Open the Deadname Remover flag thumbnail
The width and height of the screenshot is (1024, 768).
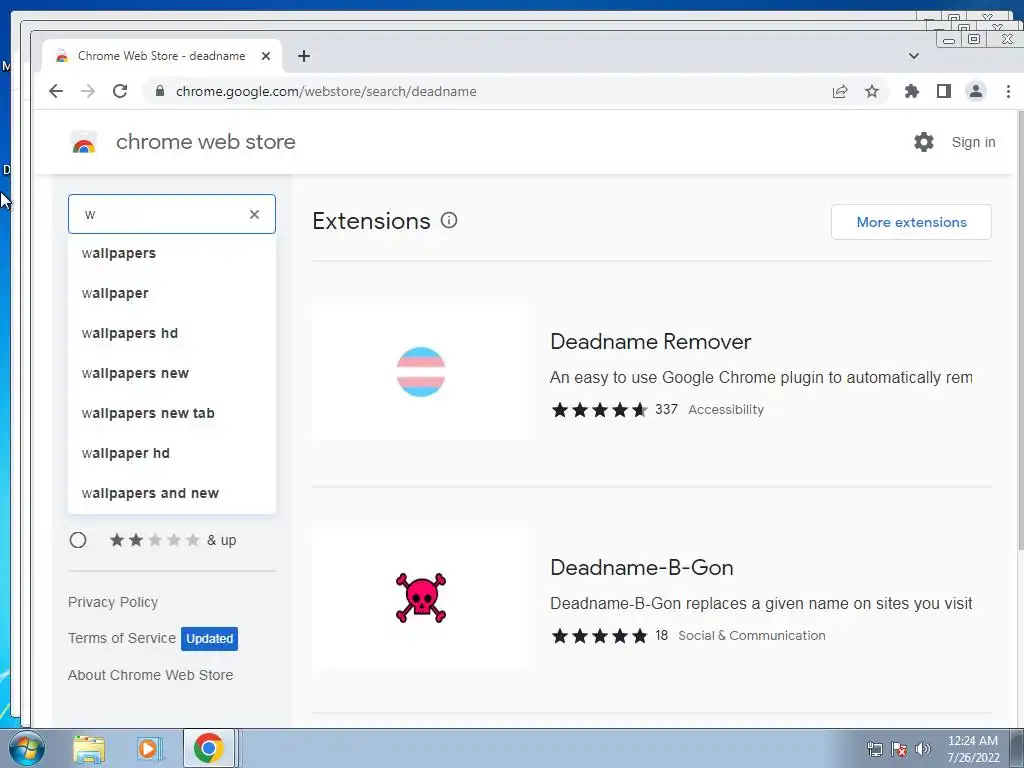pyautogui.click(x=421, y=372)
